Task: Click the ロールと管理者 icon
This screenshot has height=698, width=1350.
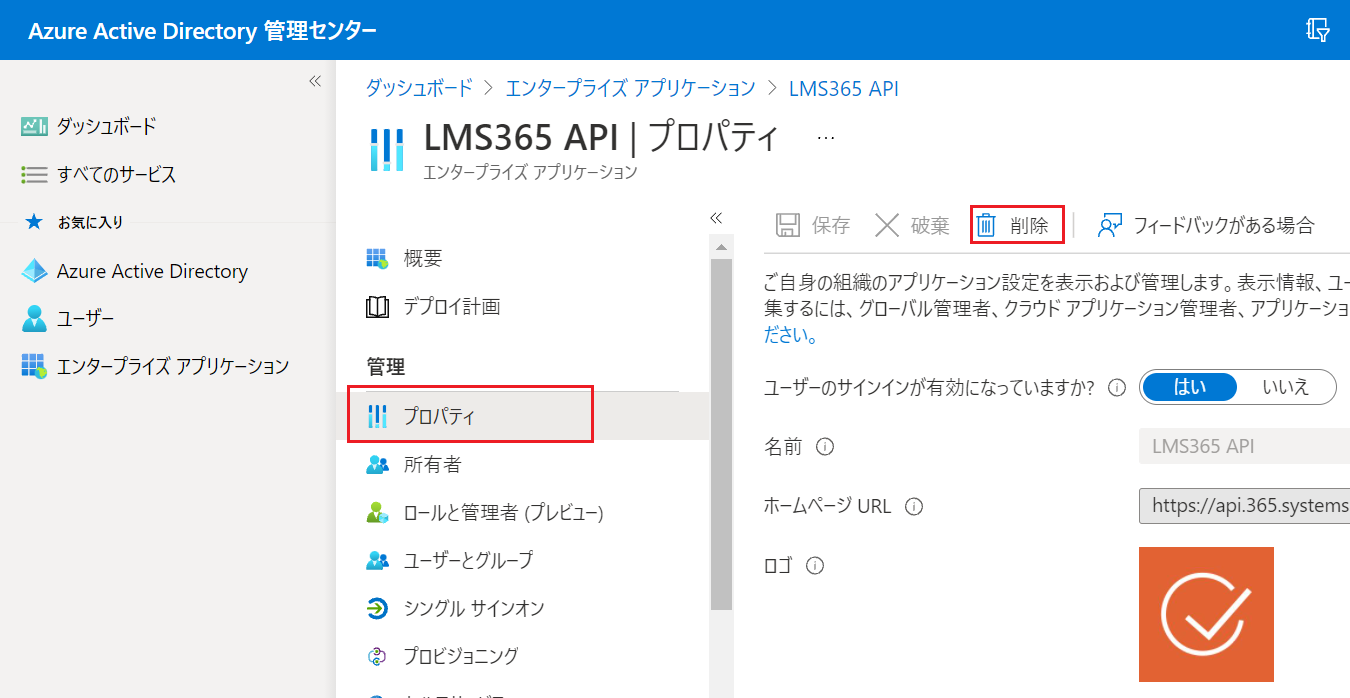Action: click(x=377, y=513)
